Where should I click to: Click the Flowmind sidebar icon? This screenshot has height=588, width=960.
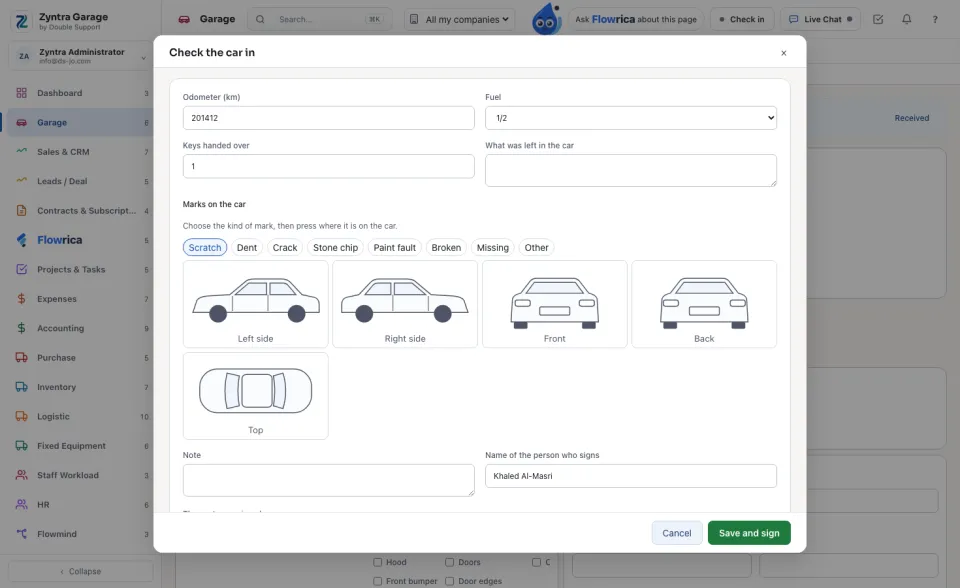coord(21,533)
